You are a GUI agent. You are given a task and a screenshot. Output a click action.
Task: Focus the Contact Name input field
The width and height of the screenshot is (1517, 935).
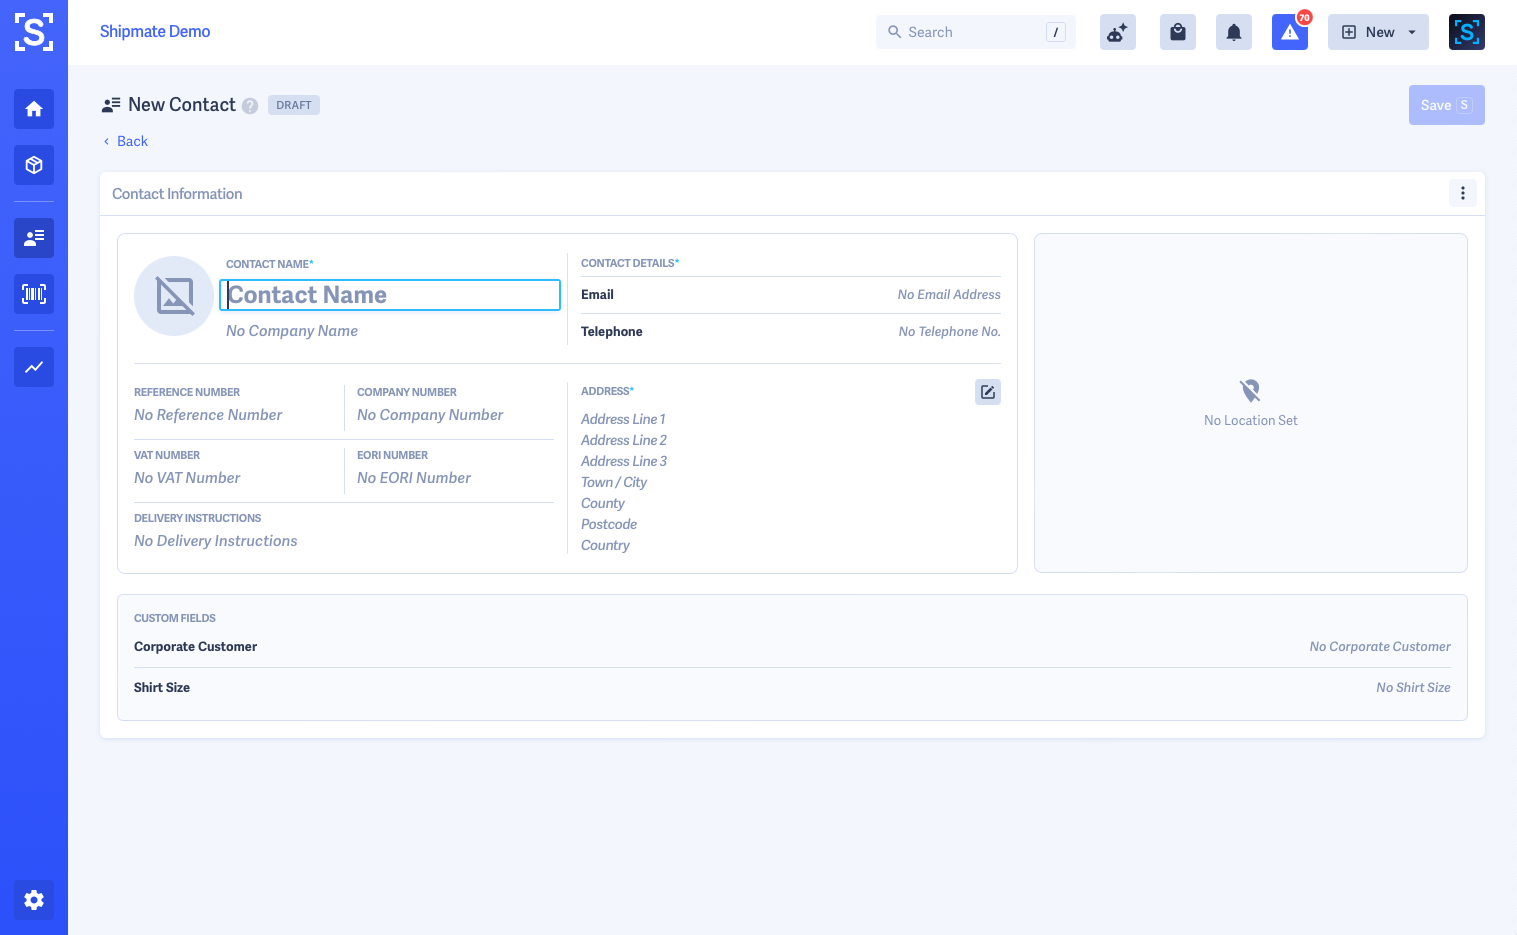[x=389, y=294]
